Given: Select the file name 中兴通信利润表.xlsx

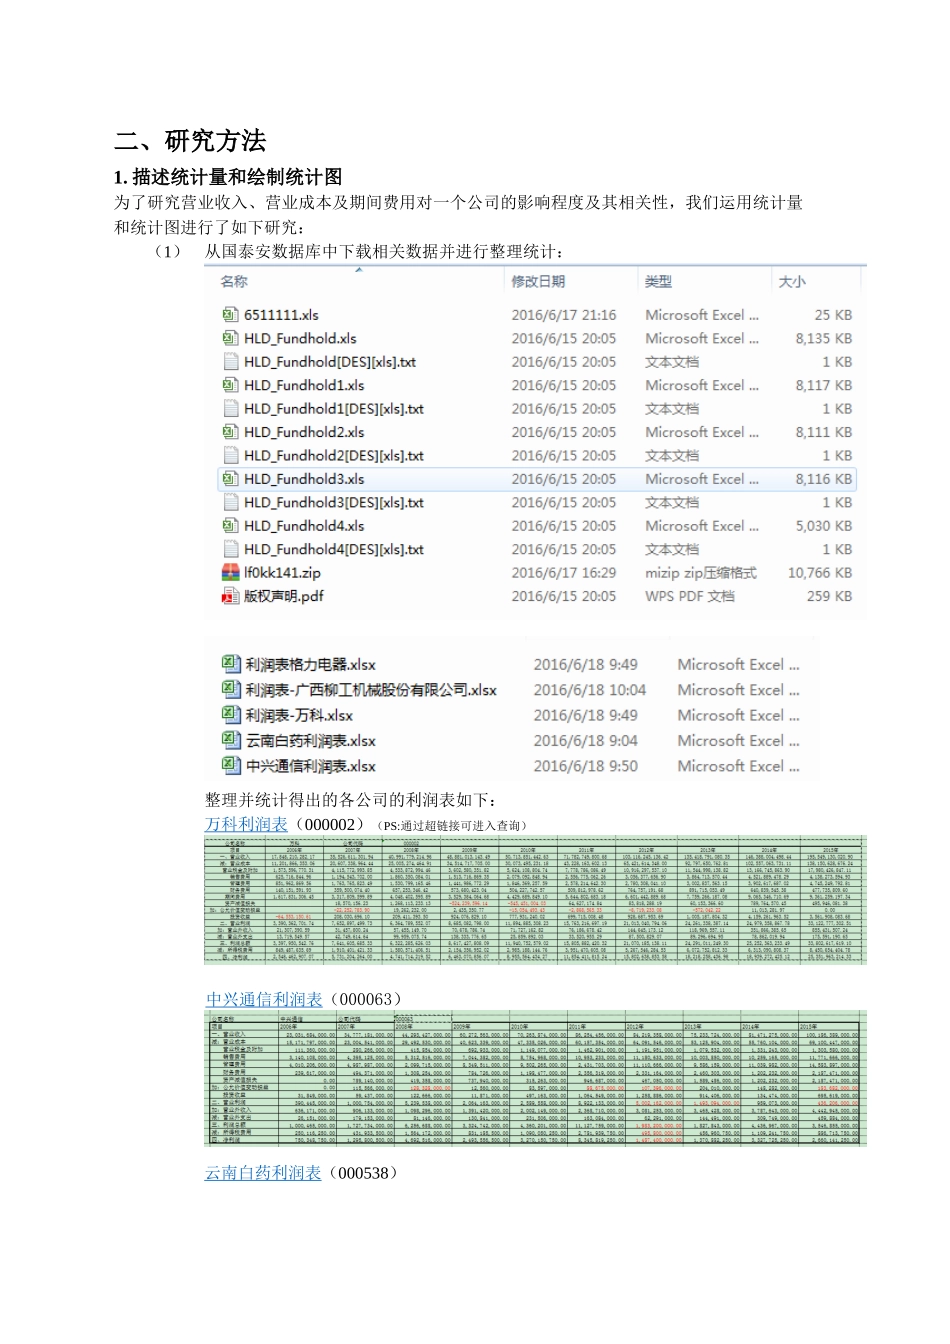Looking at the screenshot, I should point(311,766).
